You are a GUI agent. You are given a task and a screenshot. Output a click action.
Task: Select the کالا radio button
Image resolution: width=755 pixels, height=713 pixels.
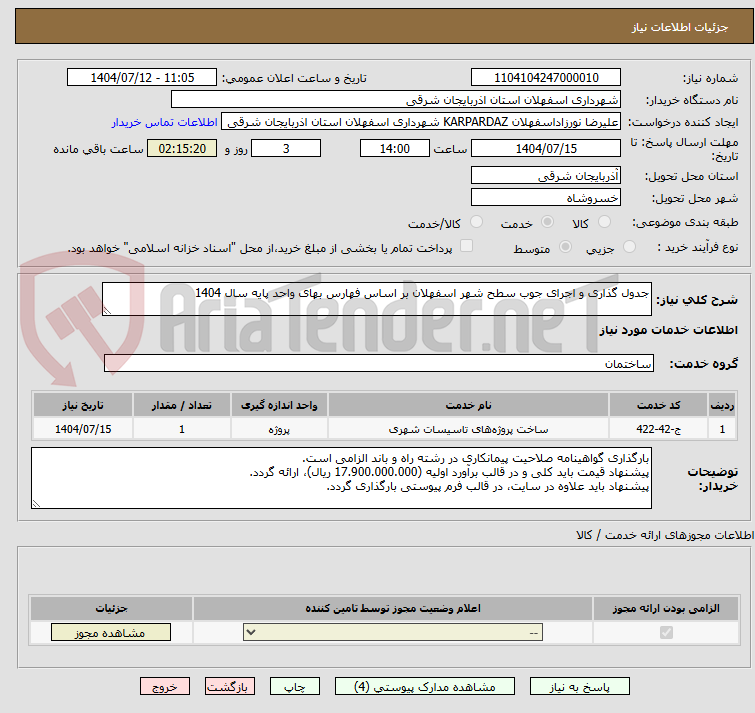[604, 222]
